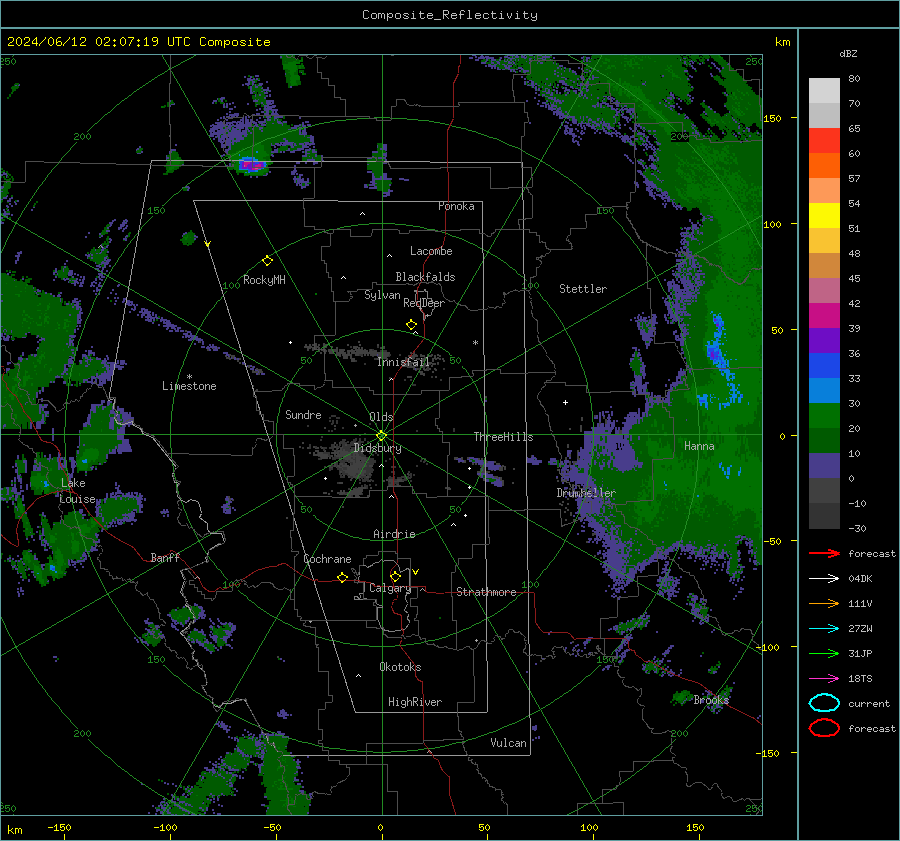This screenshot has height=841, width=900.
Task: Click the Calgary label
Action: (390, 588)
